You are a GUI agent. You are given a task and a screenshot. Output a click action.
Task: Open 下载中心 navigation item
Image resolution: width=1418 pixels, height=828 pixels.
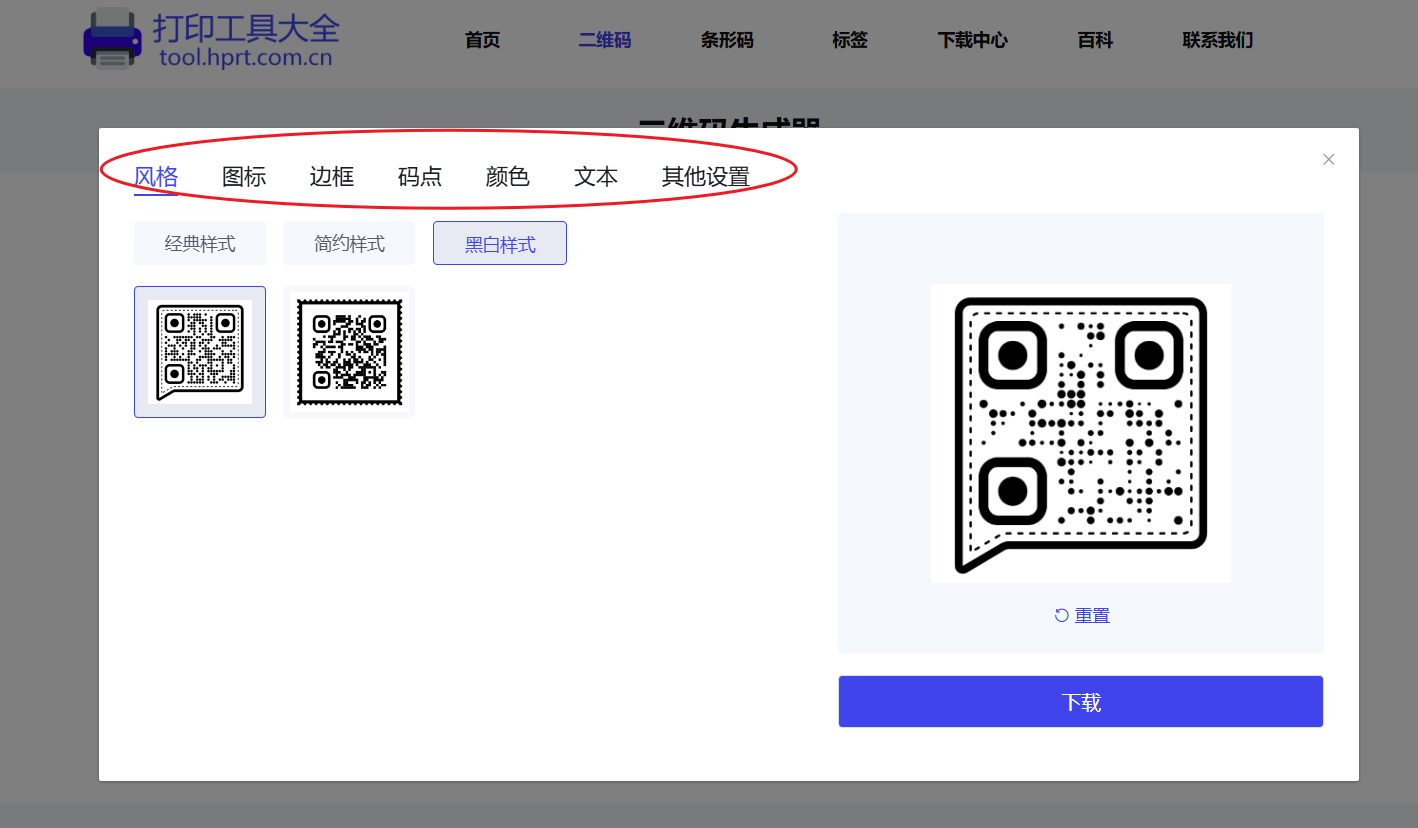(x=972, y=40)
